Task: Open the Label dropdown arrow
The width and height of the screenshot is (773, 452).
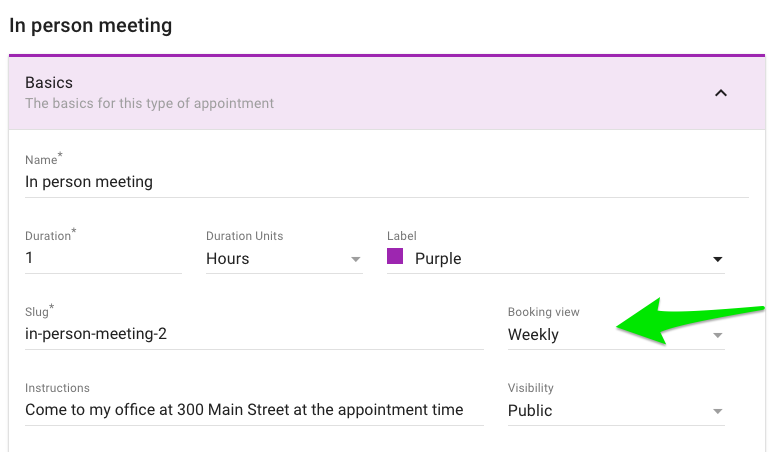Action: 718,259
